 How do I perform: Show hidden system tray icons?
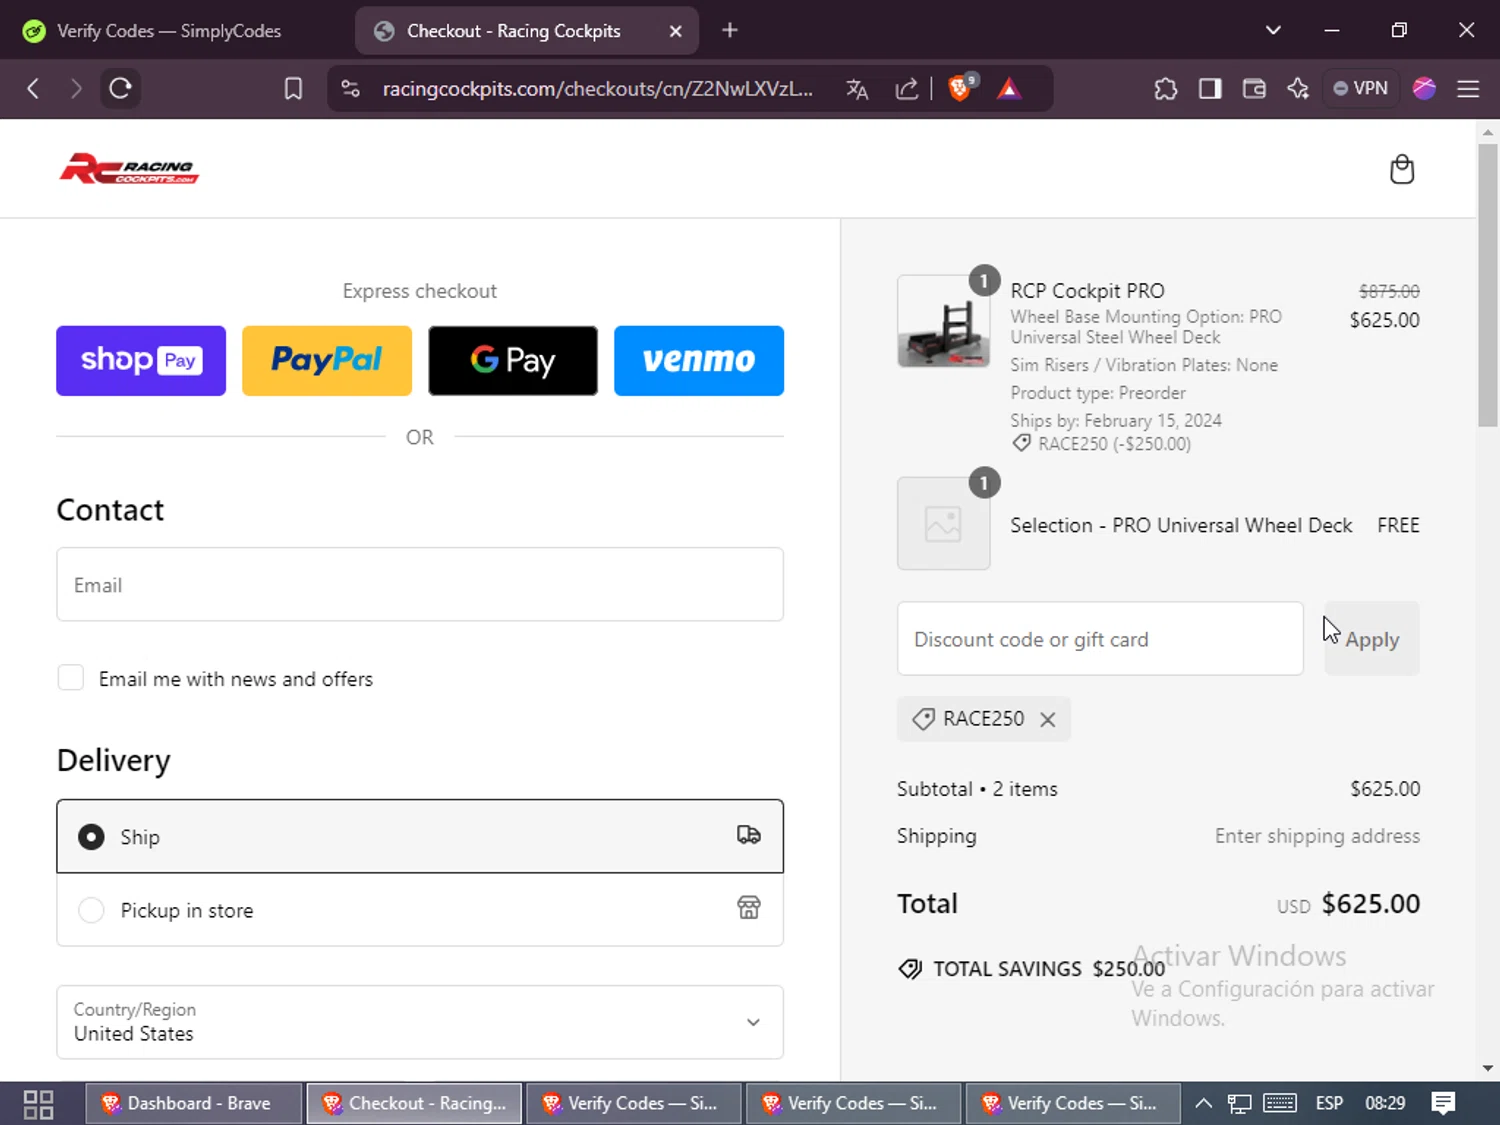click(1204, 1103)
